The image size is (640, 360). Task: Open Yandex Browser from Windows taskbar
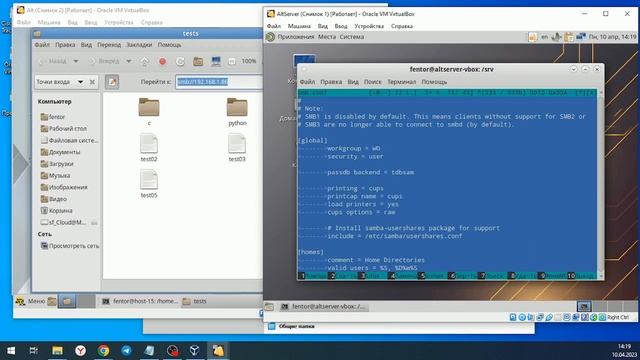click(x=80, y=351)
